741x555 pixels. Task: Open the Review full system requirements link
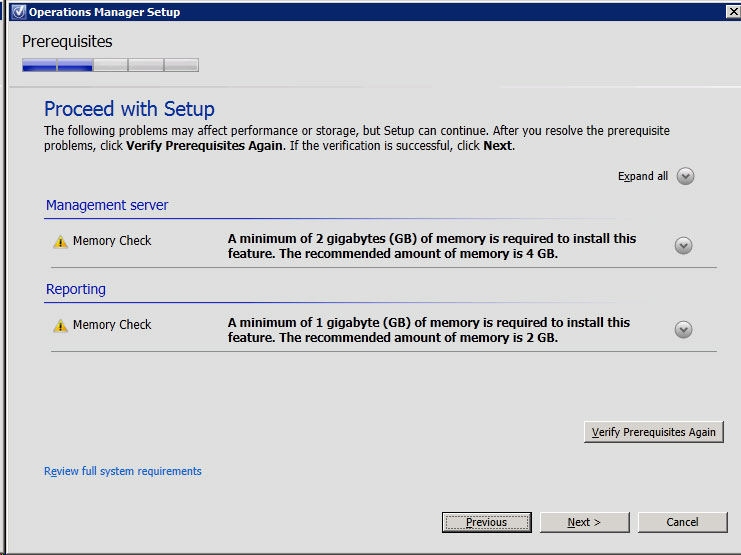(x=123, y=471)
